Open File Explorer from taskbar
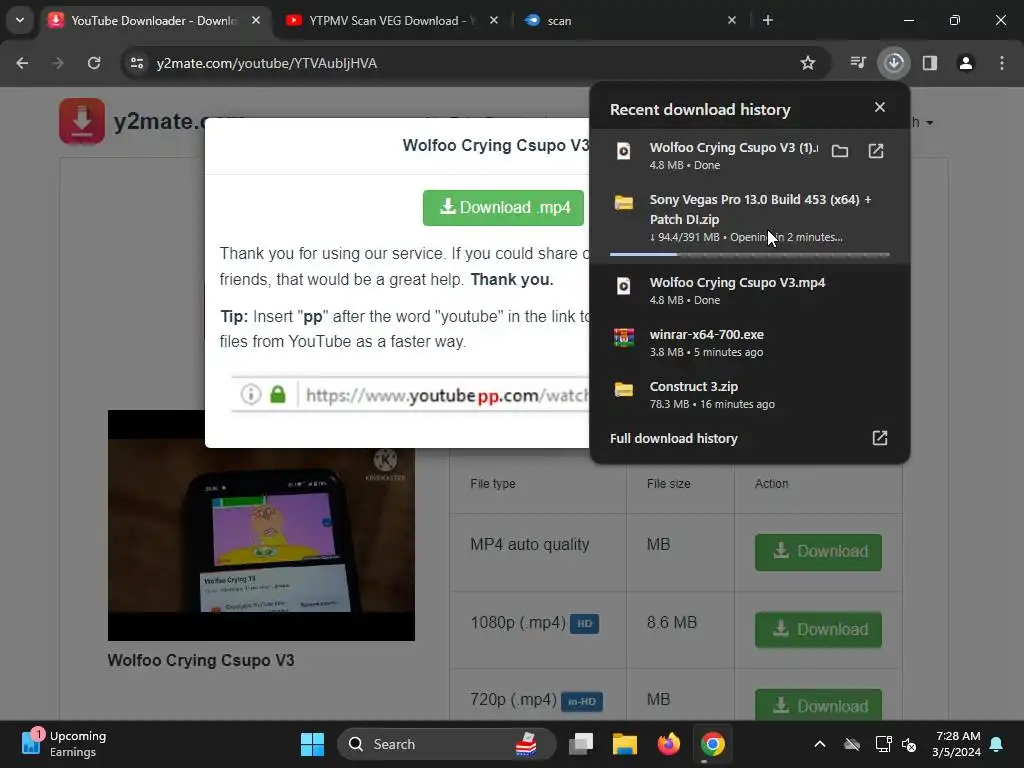The image size is (1024, 768). (x=624, y=744)
